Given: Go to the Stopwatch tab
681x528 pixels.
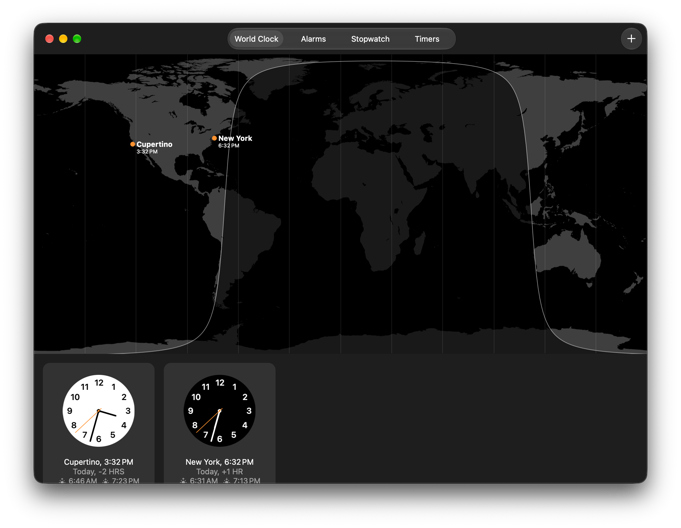Looking at the screenshot, I should (x=370, y=39).
